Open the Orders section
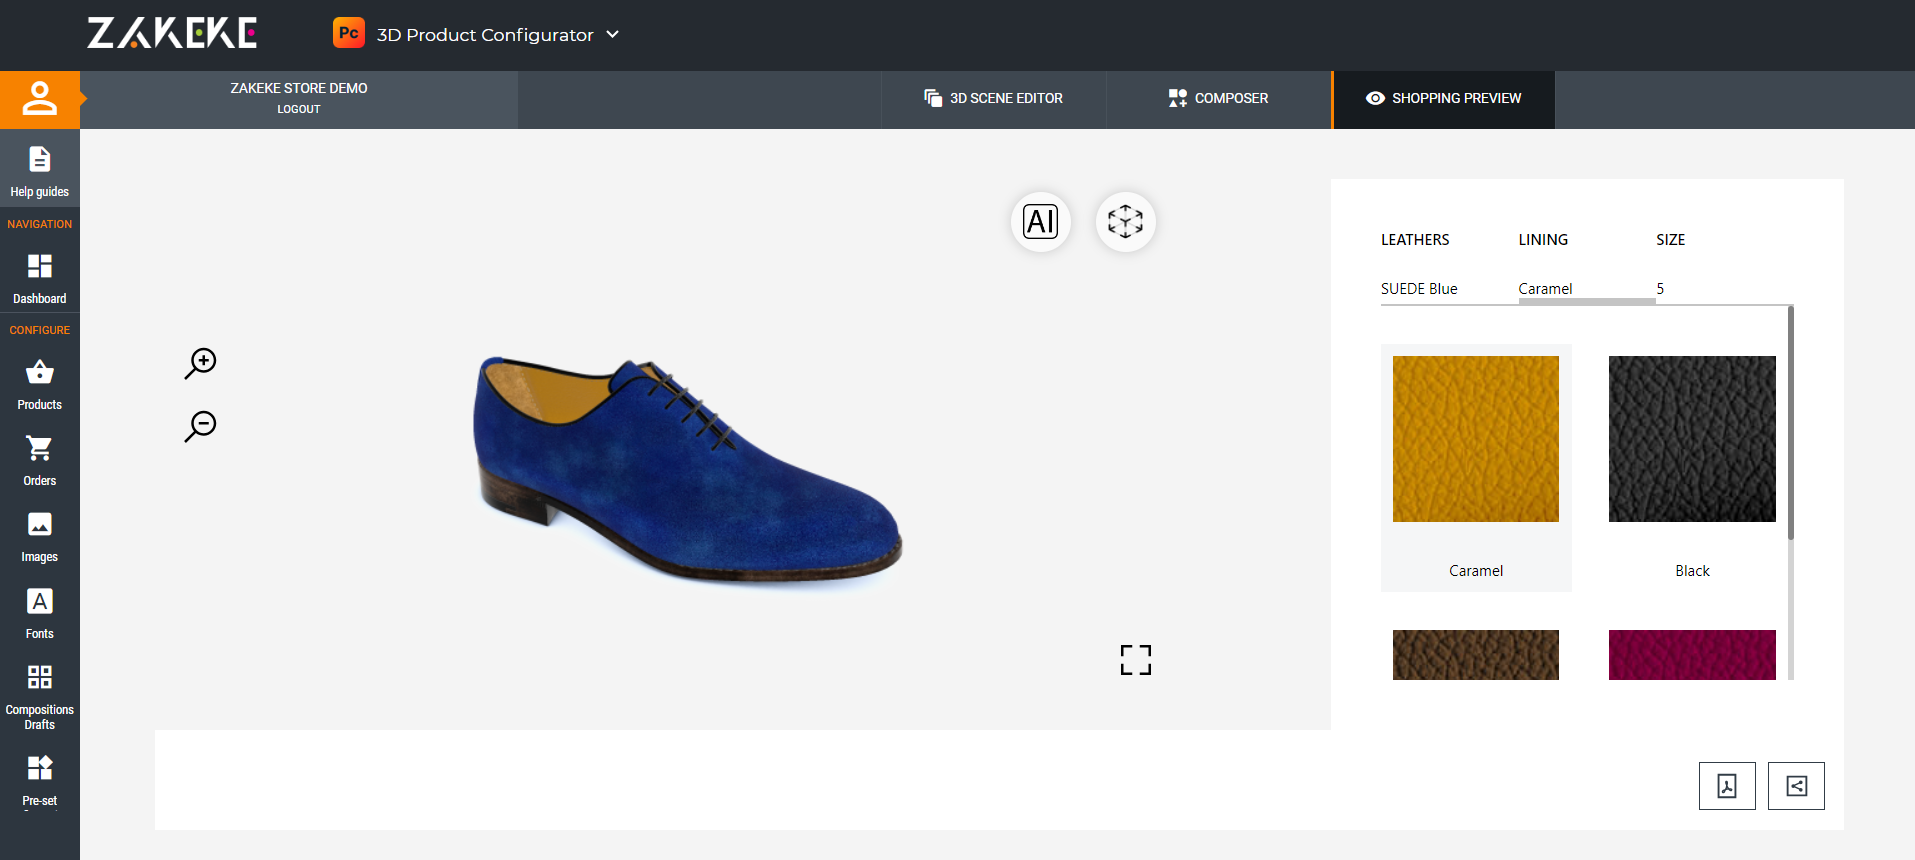The image size is (1915, 860). point(40,461)
